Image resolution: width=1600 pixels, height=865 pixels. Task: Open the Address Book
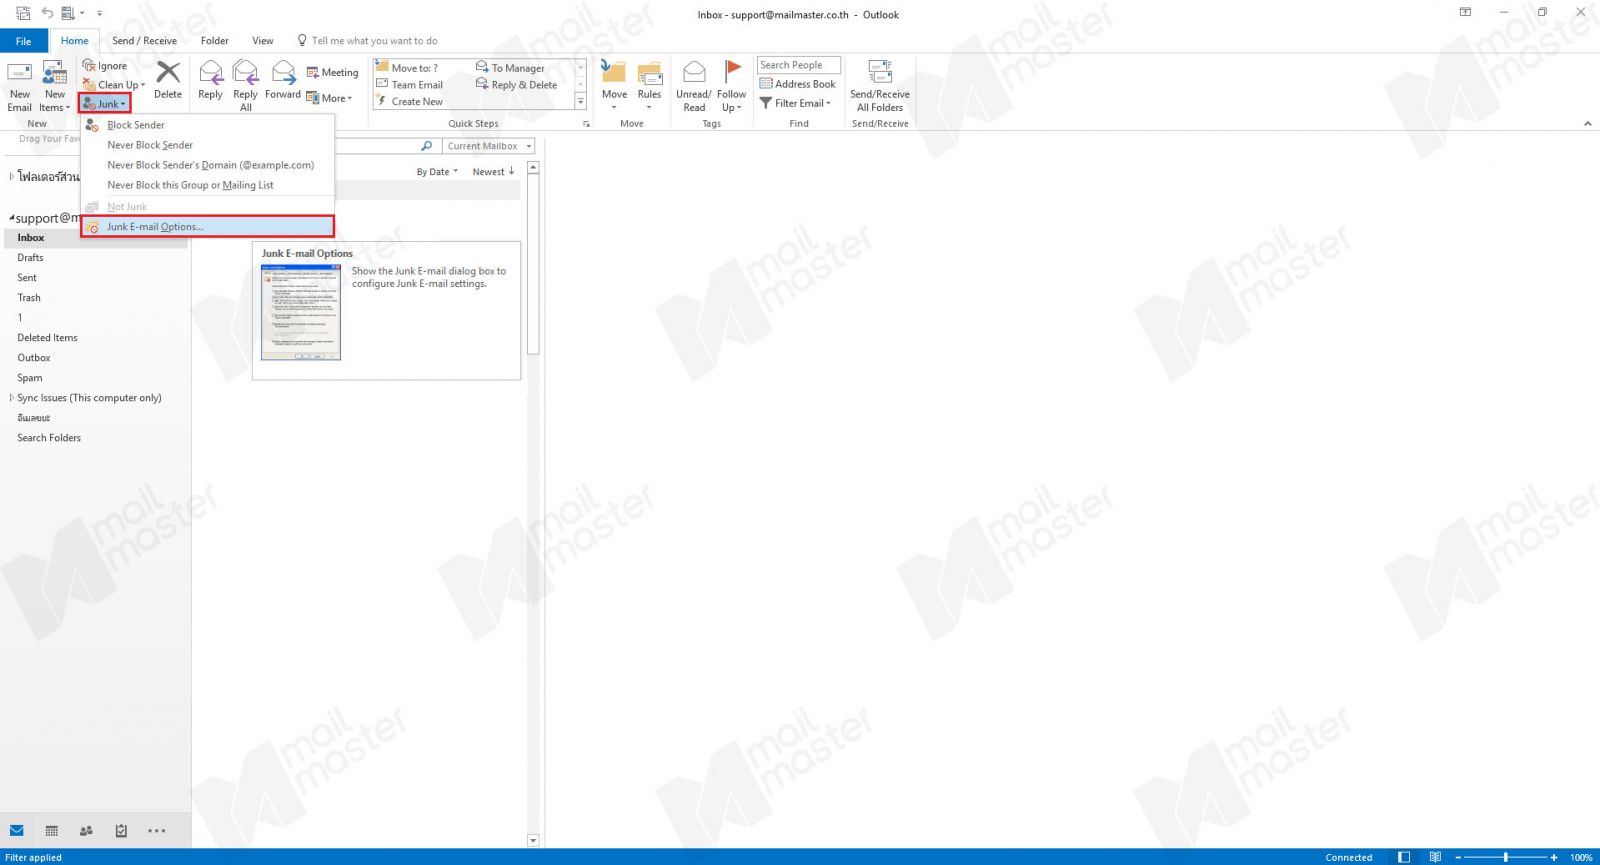click(x=798, y=84)
